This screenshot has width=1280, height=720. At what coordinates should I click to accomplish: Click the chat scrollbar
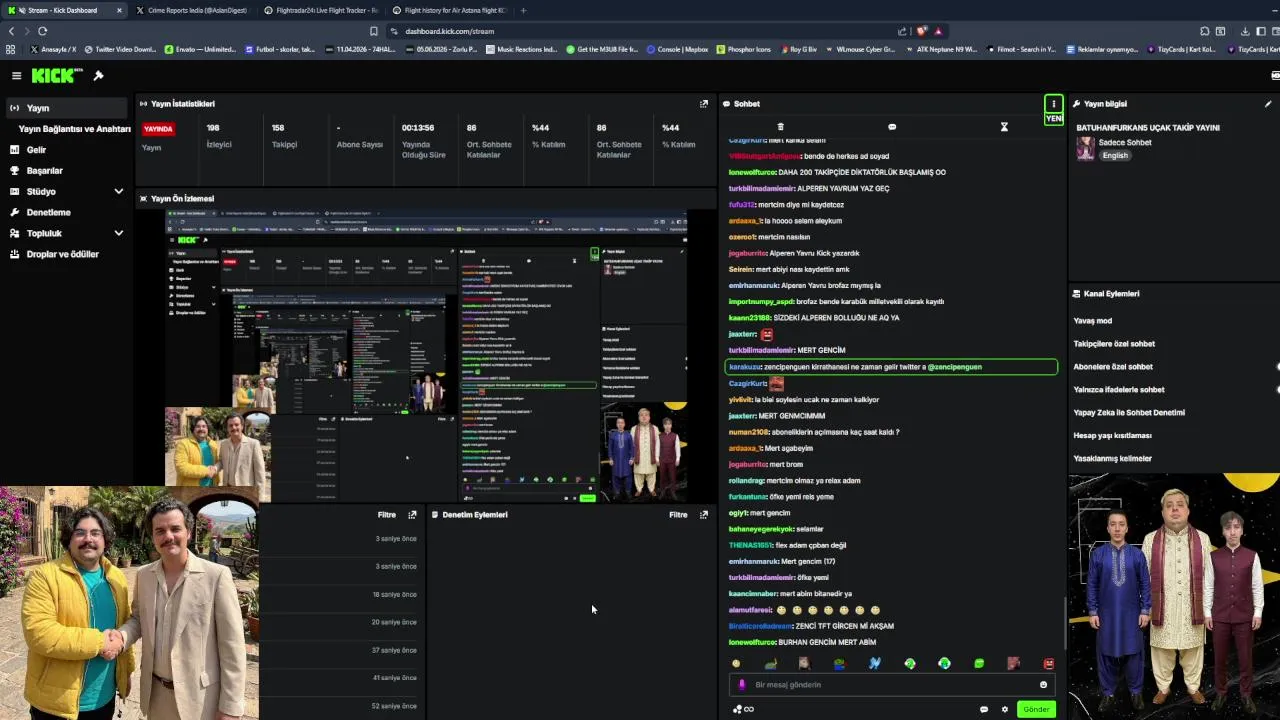[x=1064, y=625]
